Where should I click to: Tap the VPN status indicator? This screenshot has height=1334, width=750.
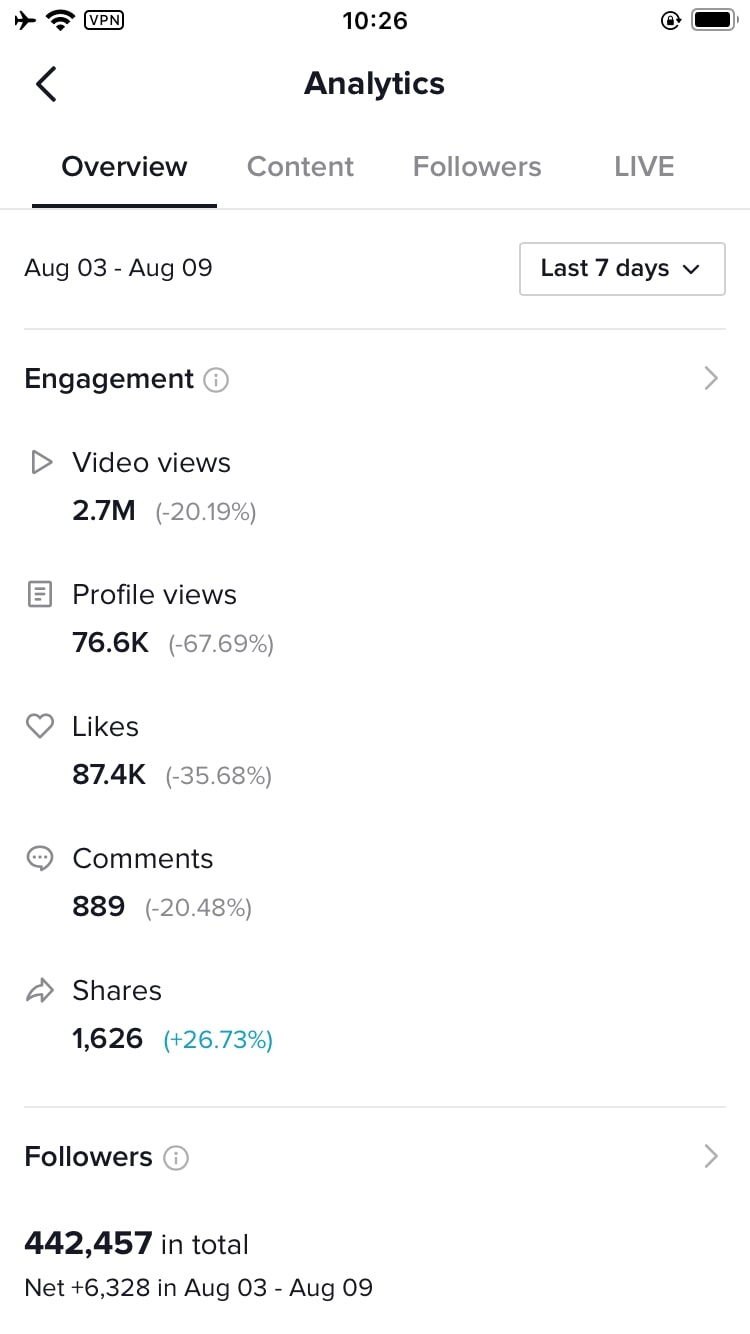[x=105, y=19]
